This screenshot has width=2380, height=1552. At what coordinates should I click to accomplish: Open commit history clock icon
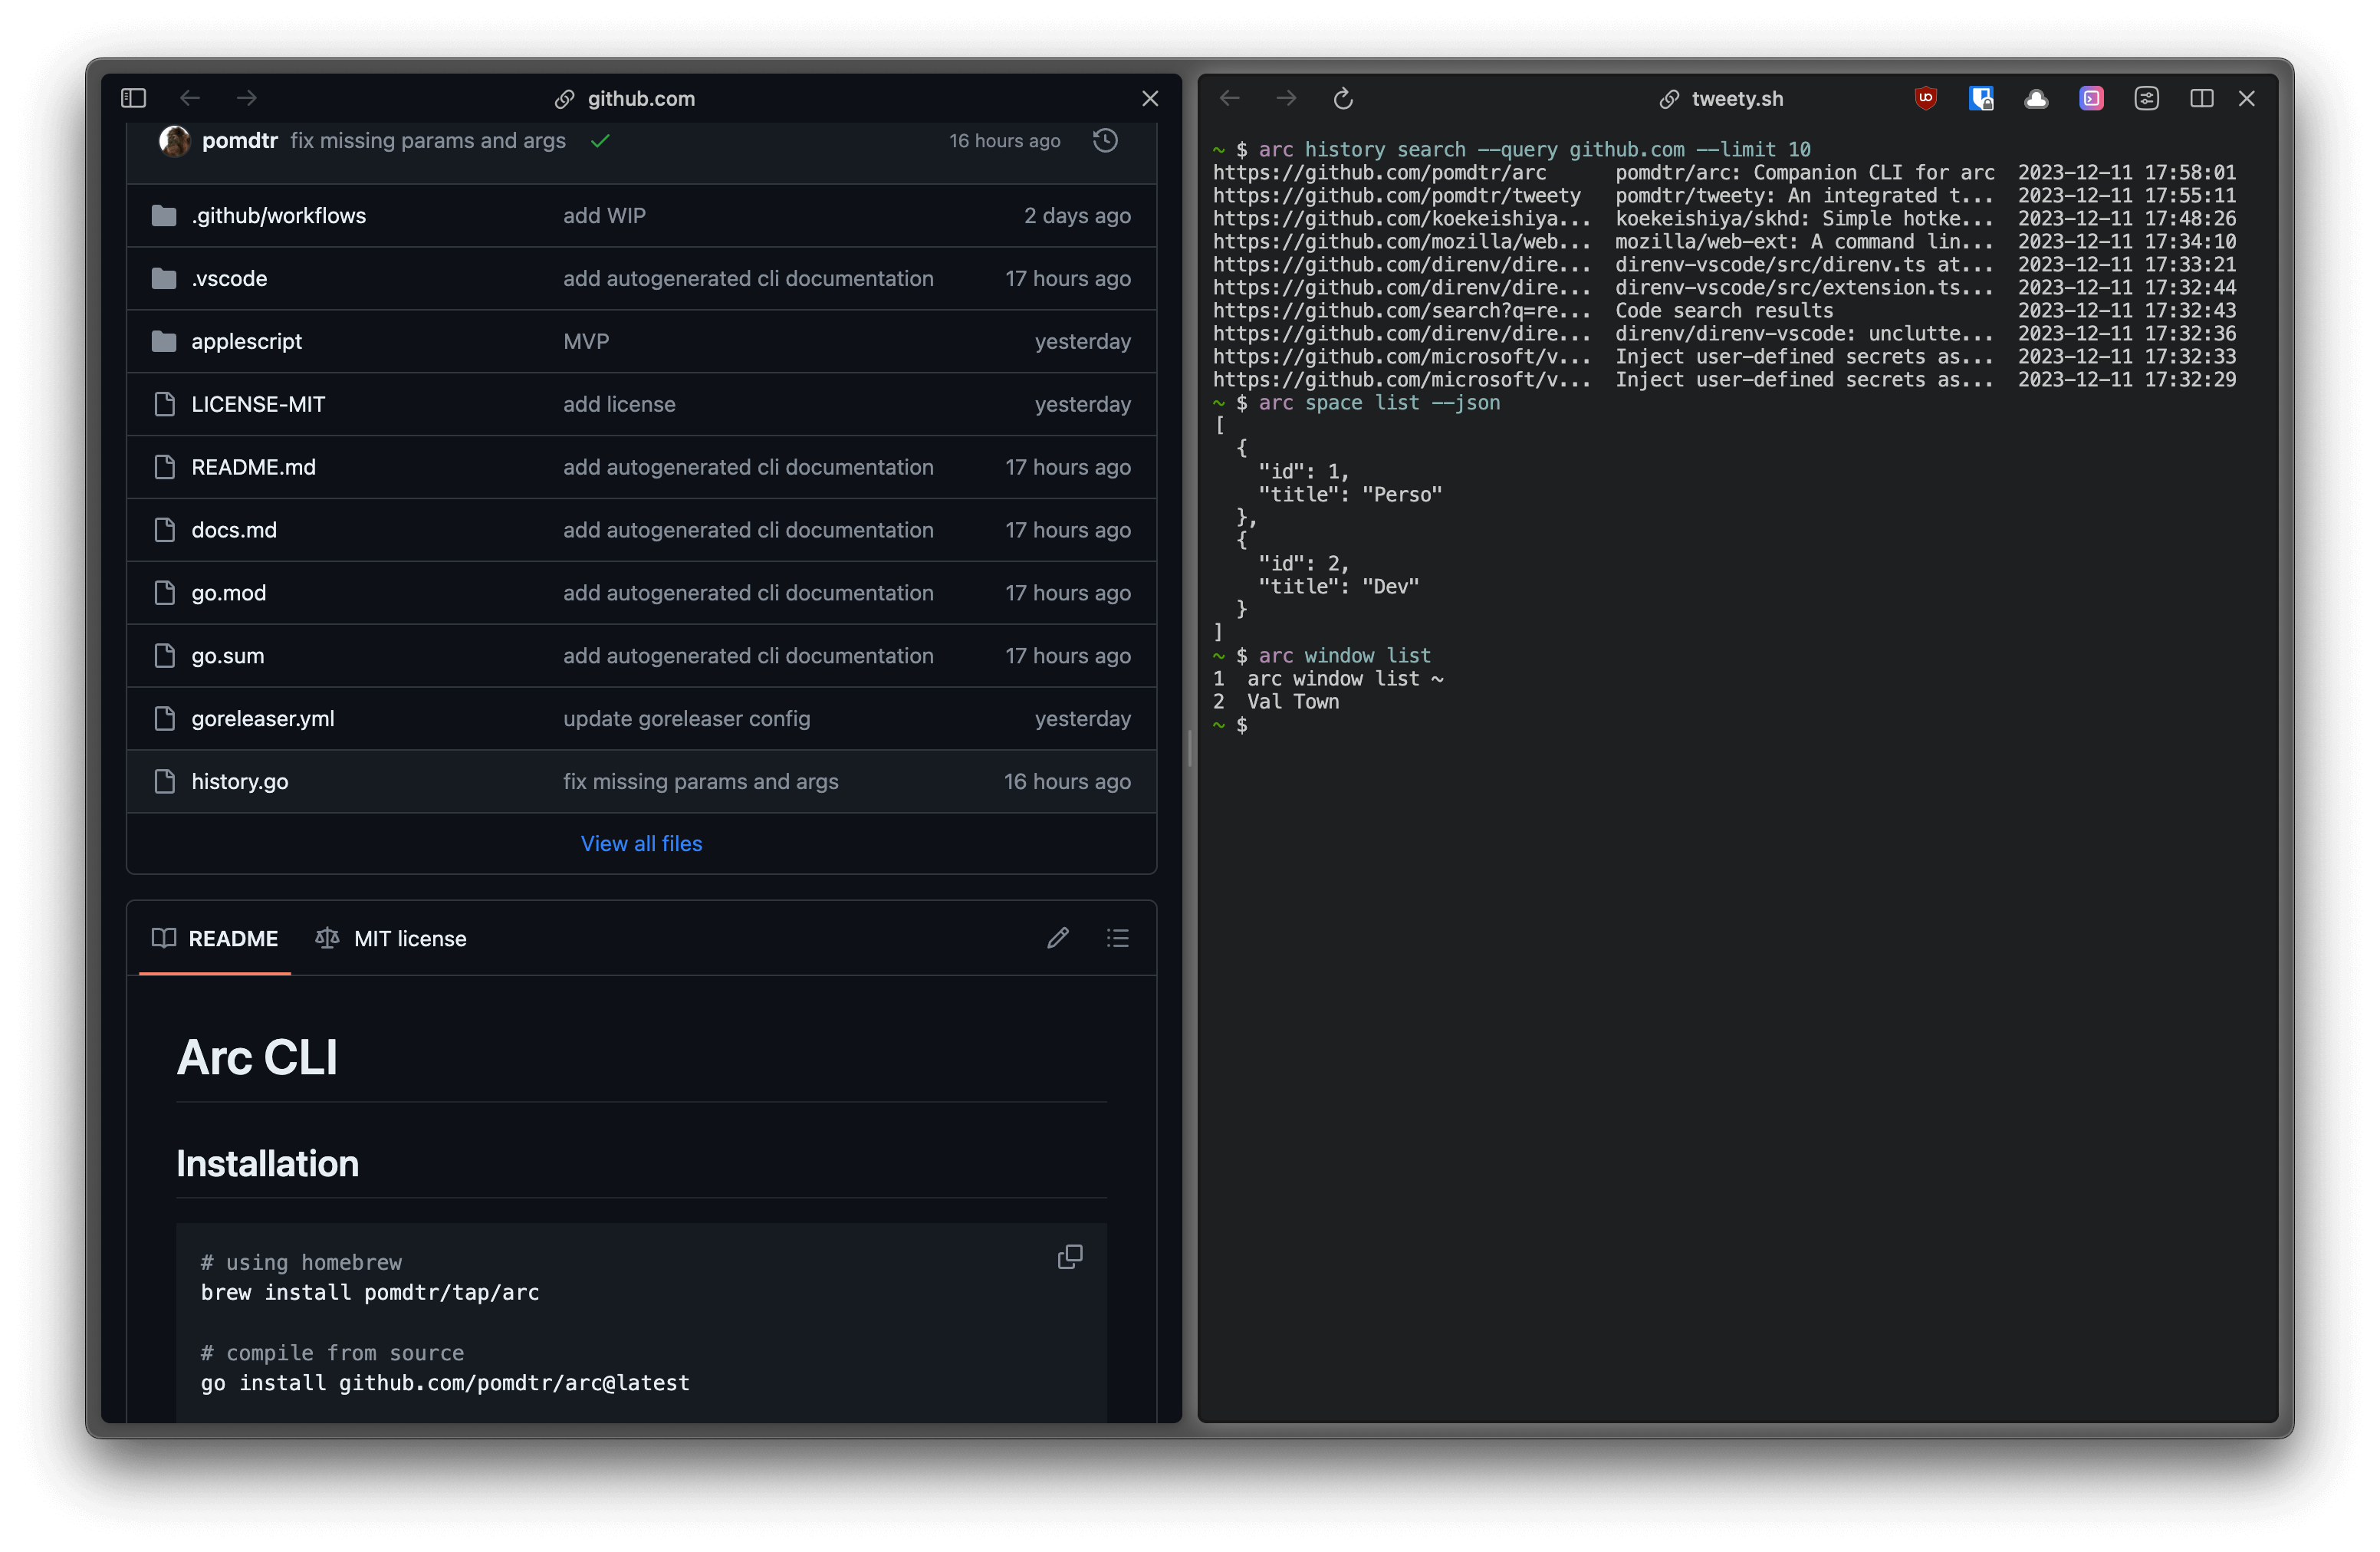pyautogui.click(x=1105, y=140)
